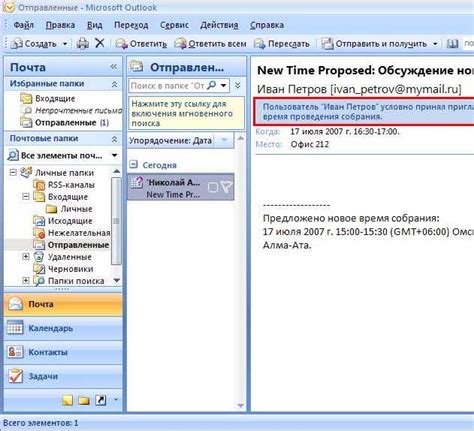Open the Address Book icon in toolbar
The width and height of the screenshot is (474, 431).
[452, 44]
